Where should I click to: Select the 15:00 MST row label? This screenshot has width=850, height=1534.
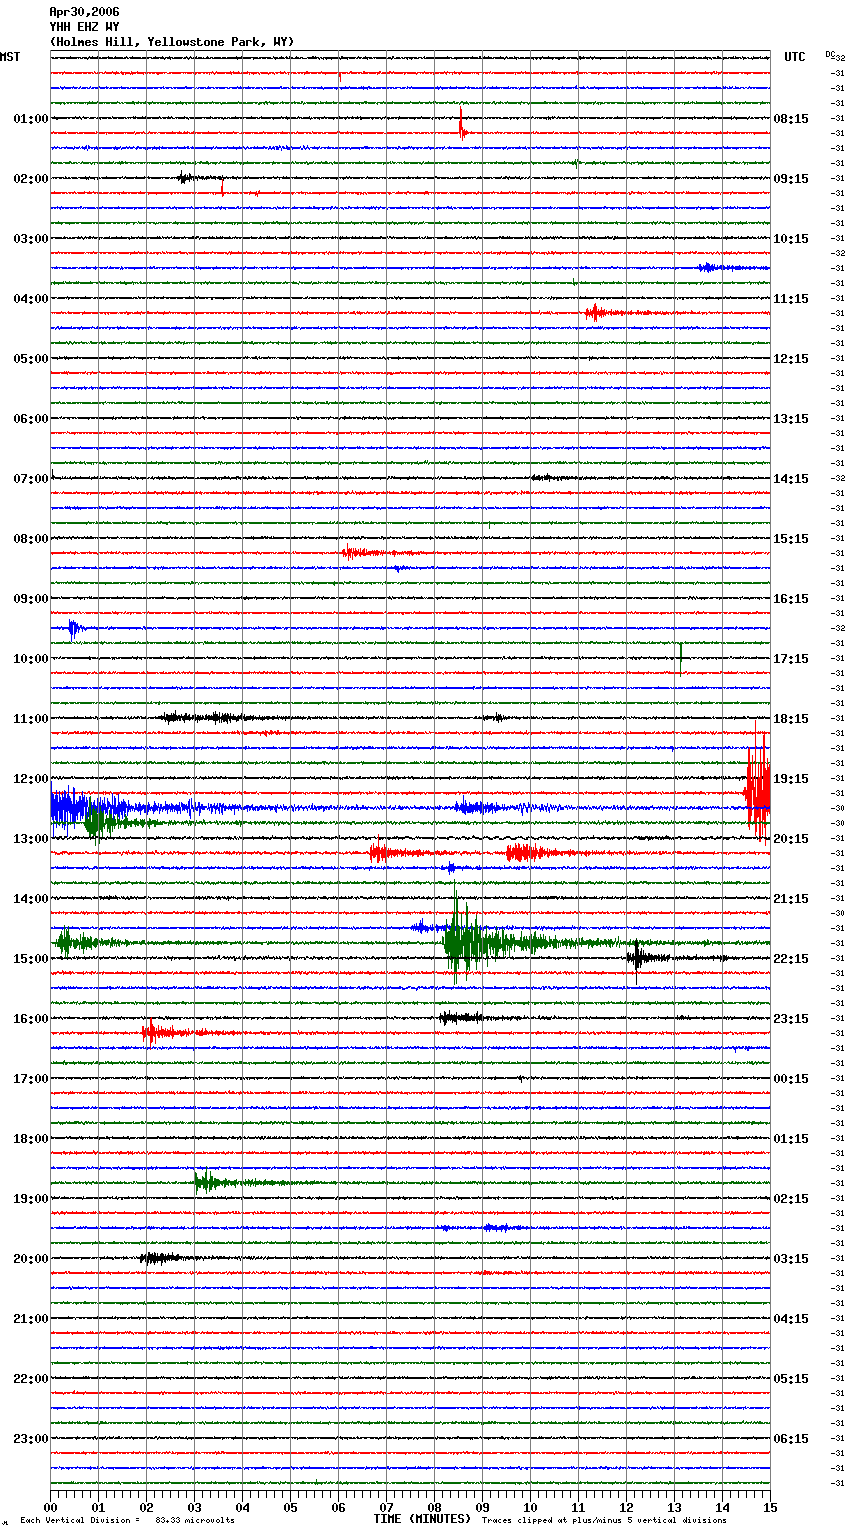[x=31, y=959]
